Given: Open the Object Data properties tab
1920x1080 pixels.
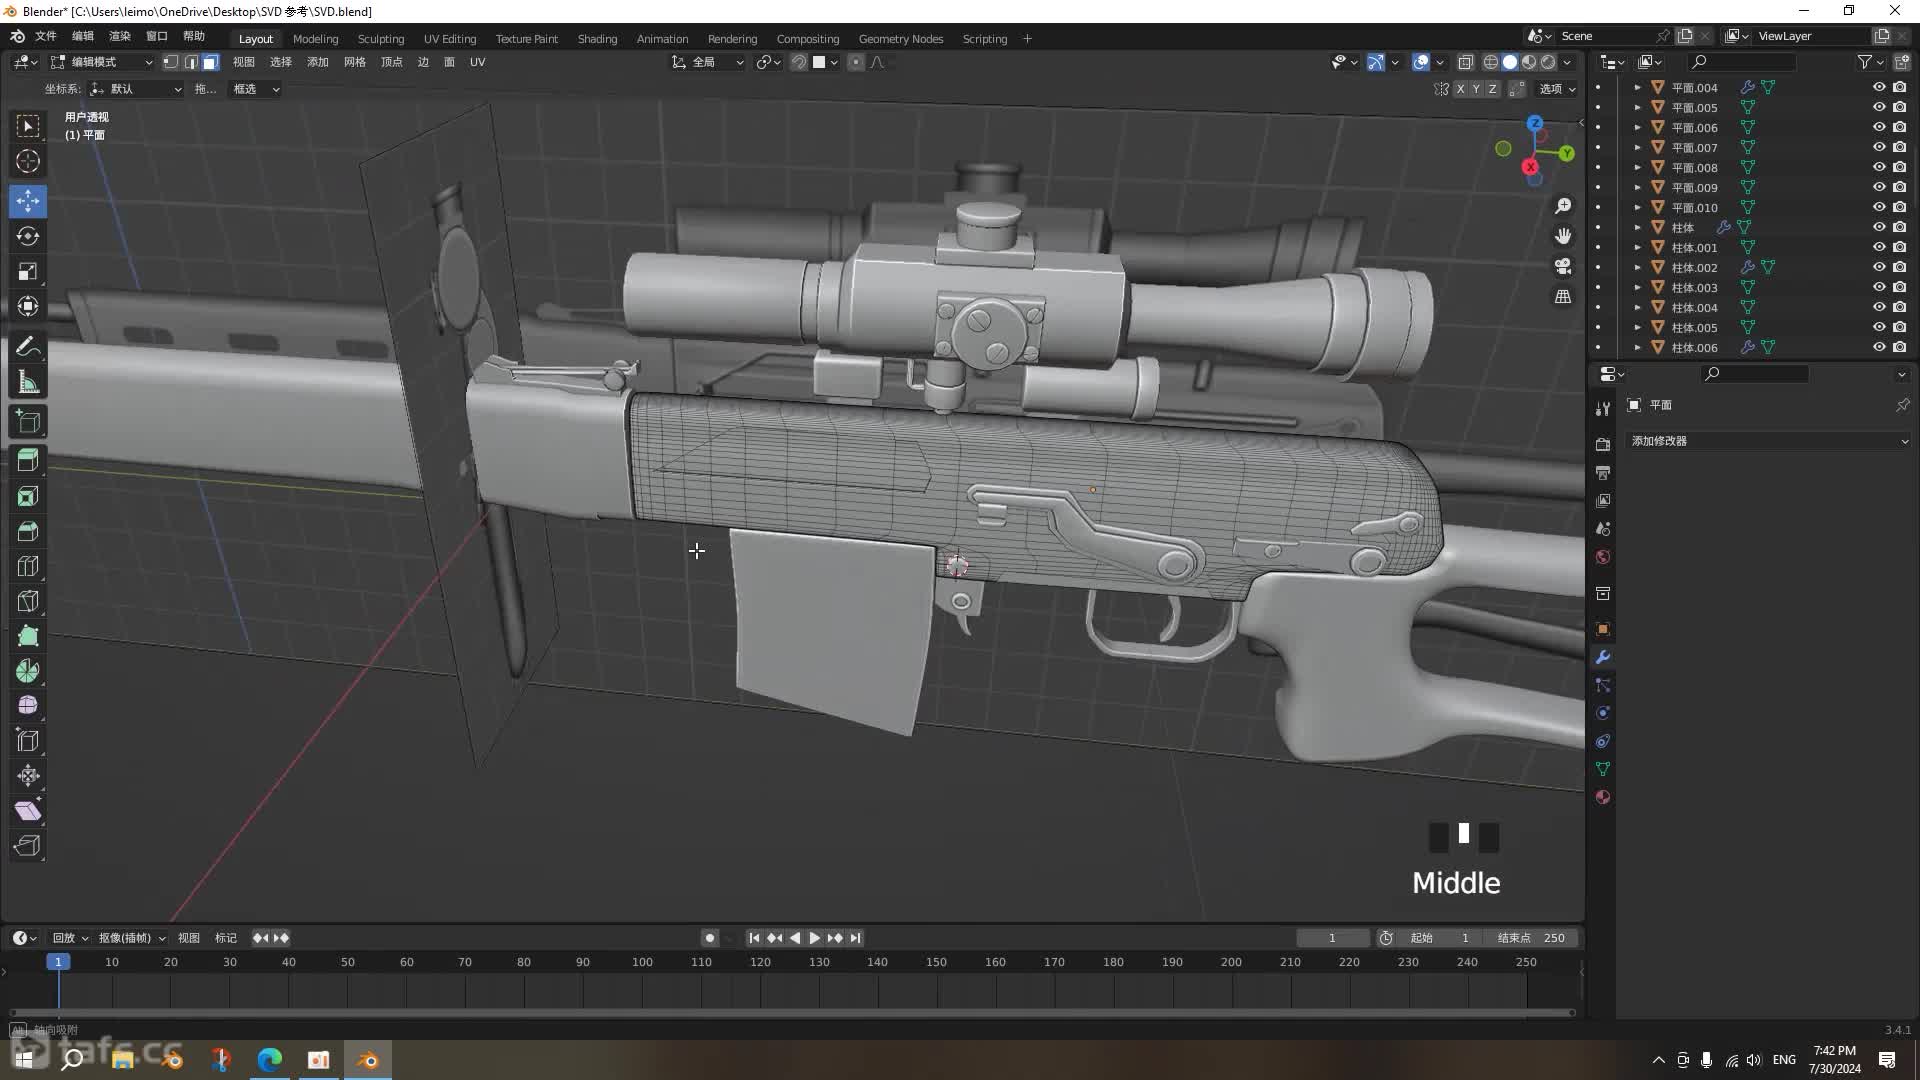Looking at the screenshot, I should [1603, 769].
